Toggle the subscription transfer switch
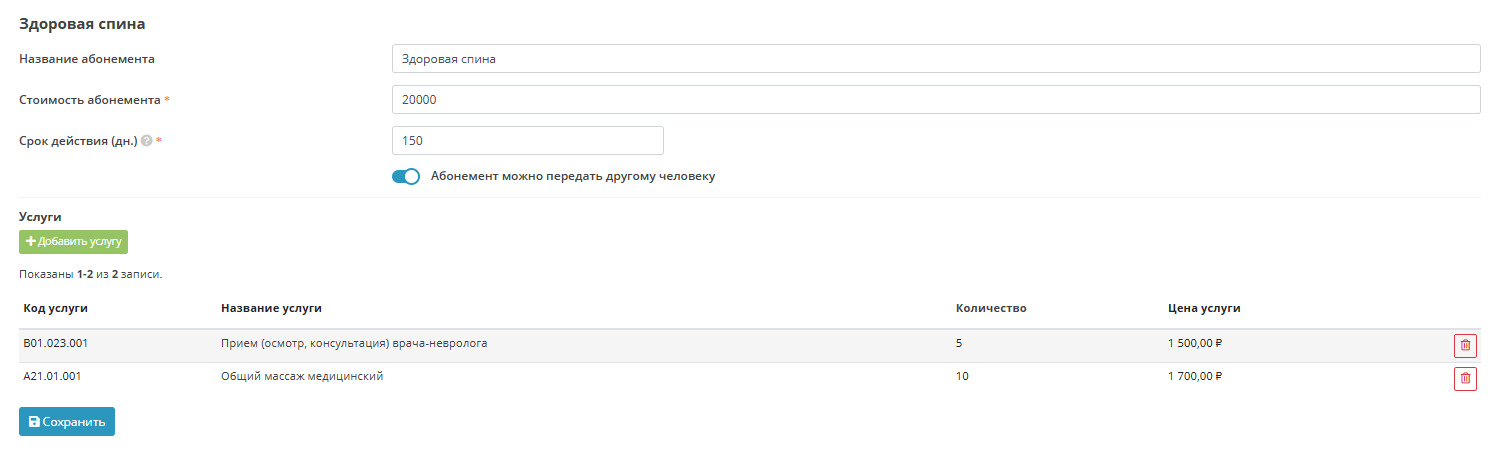 (x=405, y=177)
